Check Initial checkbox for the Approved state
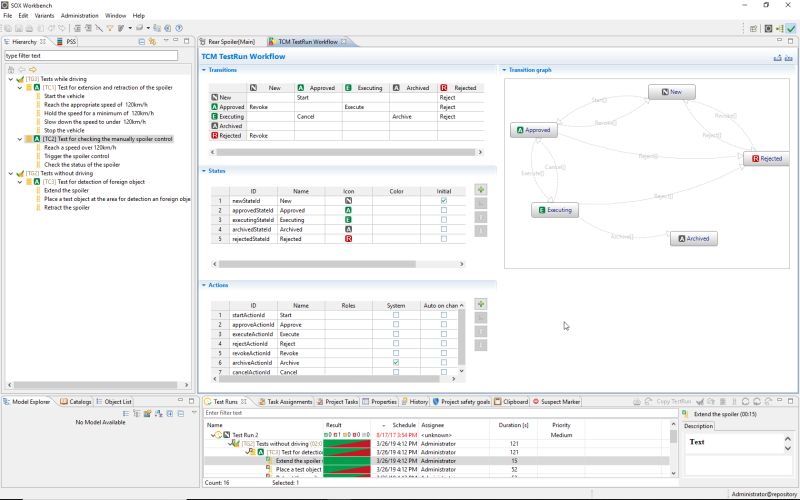 coord(444,210)
